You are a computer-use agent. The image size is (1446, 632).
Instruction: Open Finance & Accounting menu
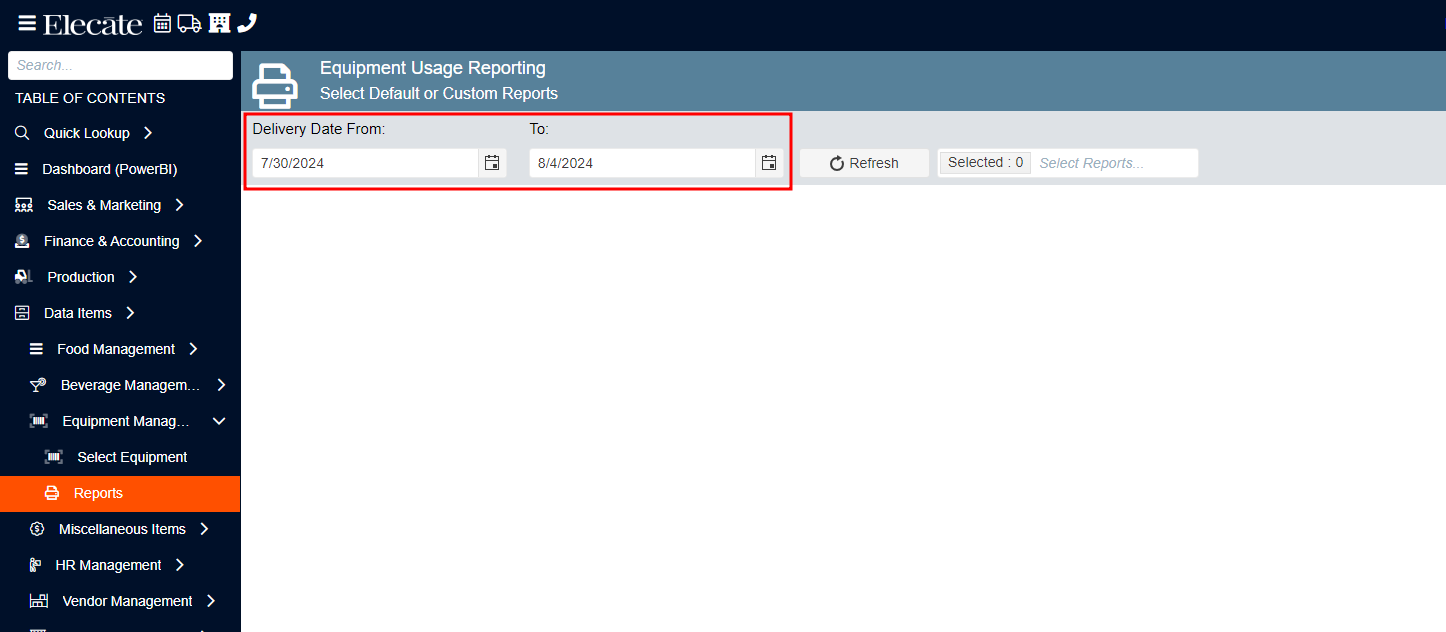(x=112, y=241)
